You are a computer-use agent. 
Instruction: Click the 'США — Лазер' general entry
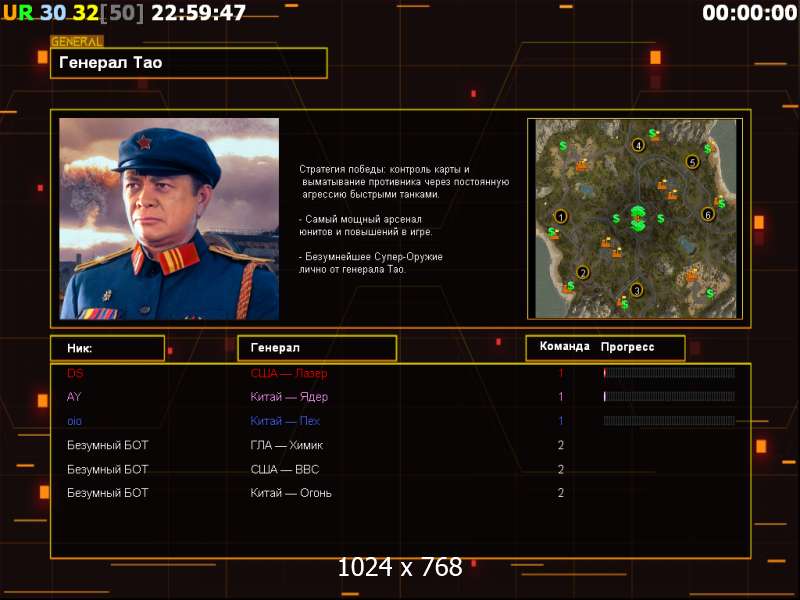(x=289, y=373)
